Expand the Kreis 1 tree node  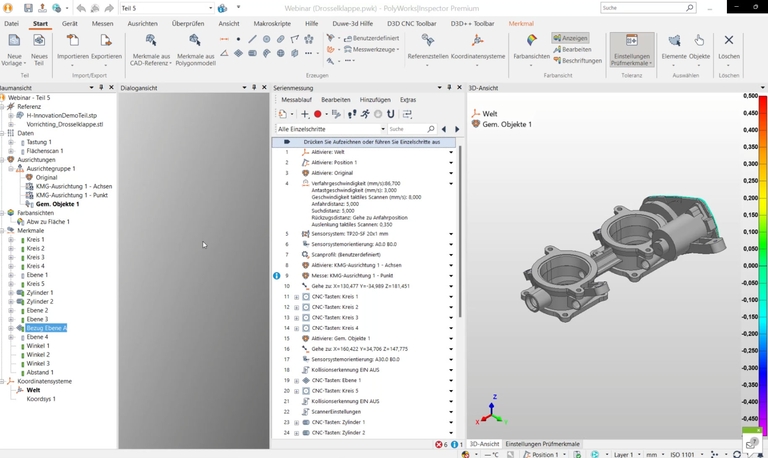[x=11, y=240]
